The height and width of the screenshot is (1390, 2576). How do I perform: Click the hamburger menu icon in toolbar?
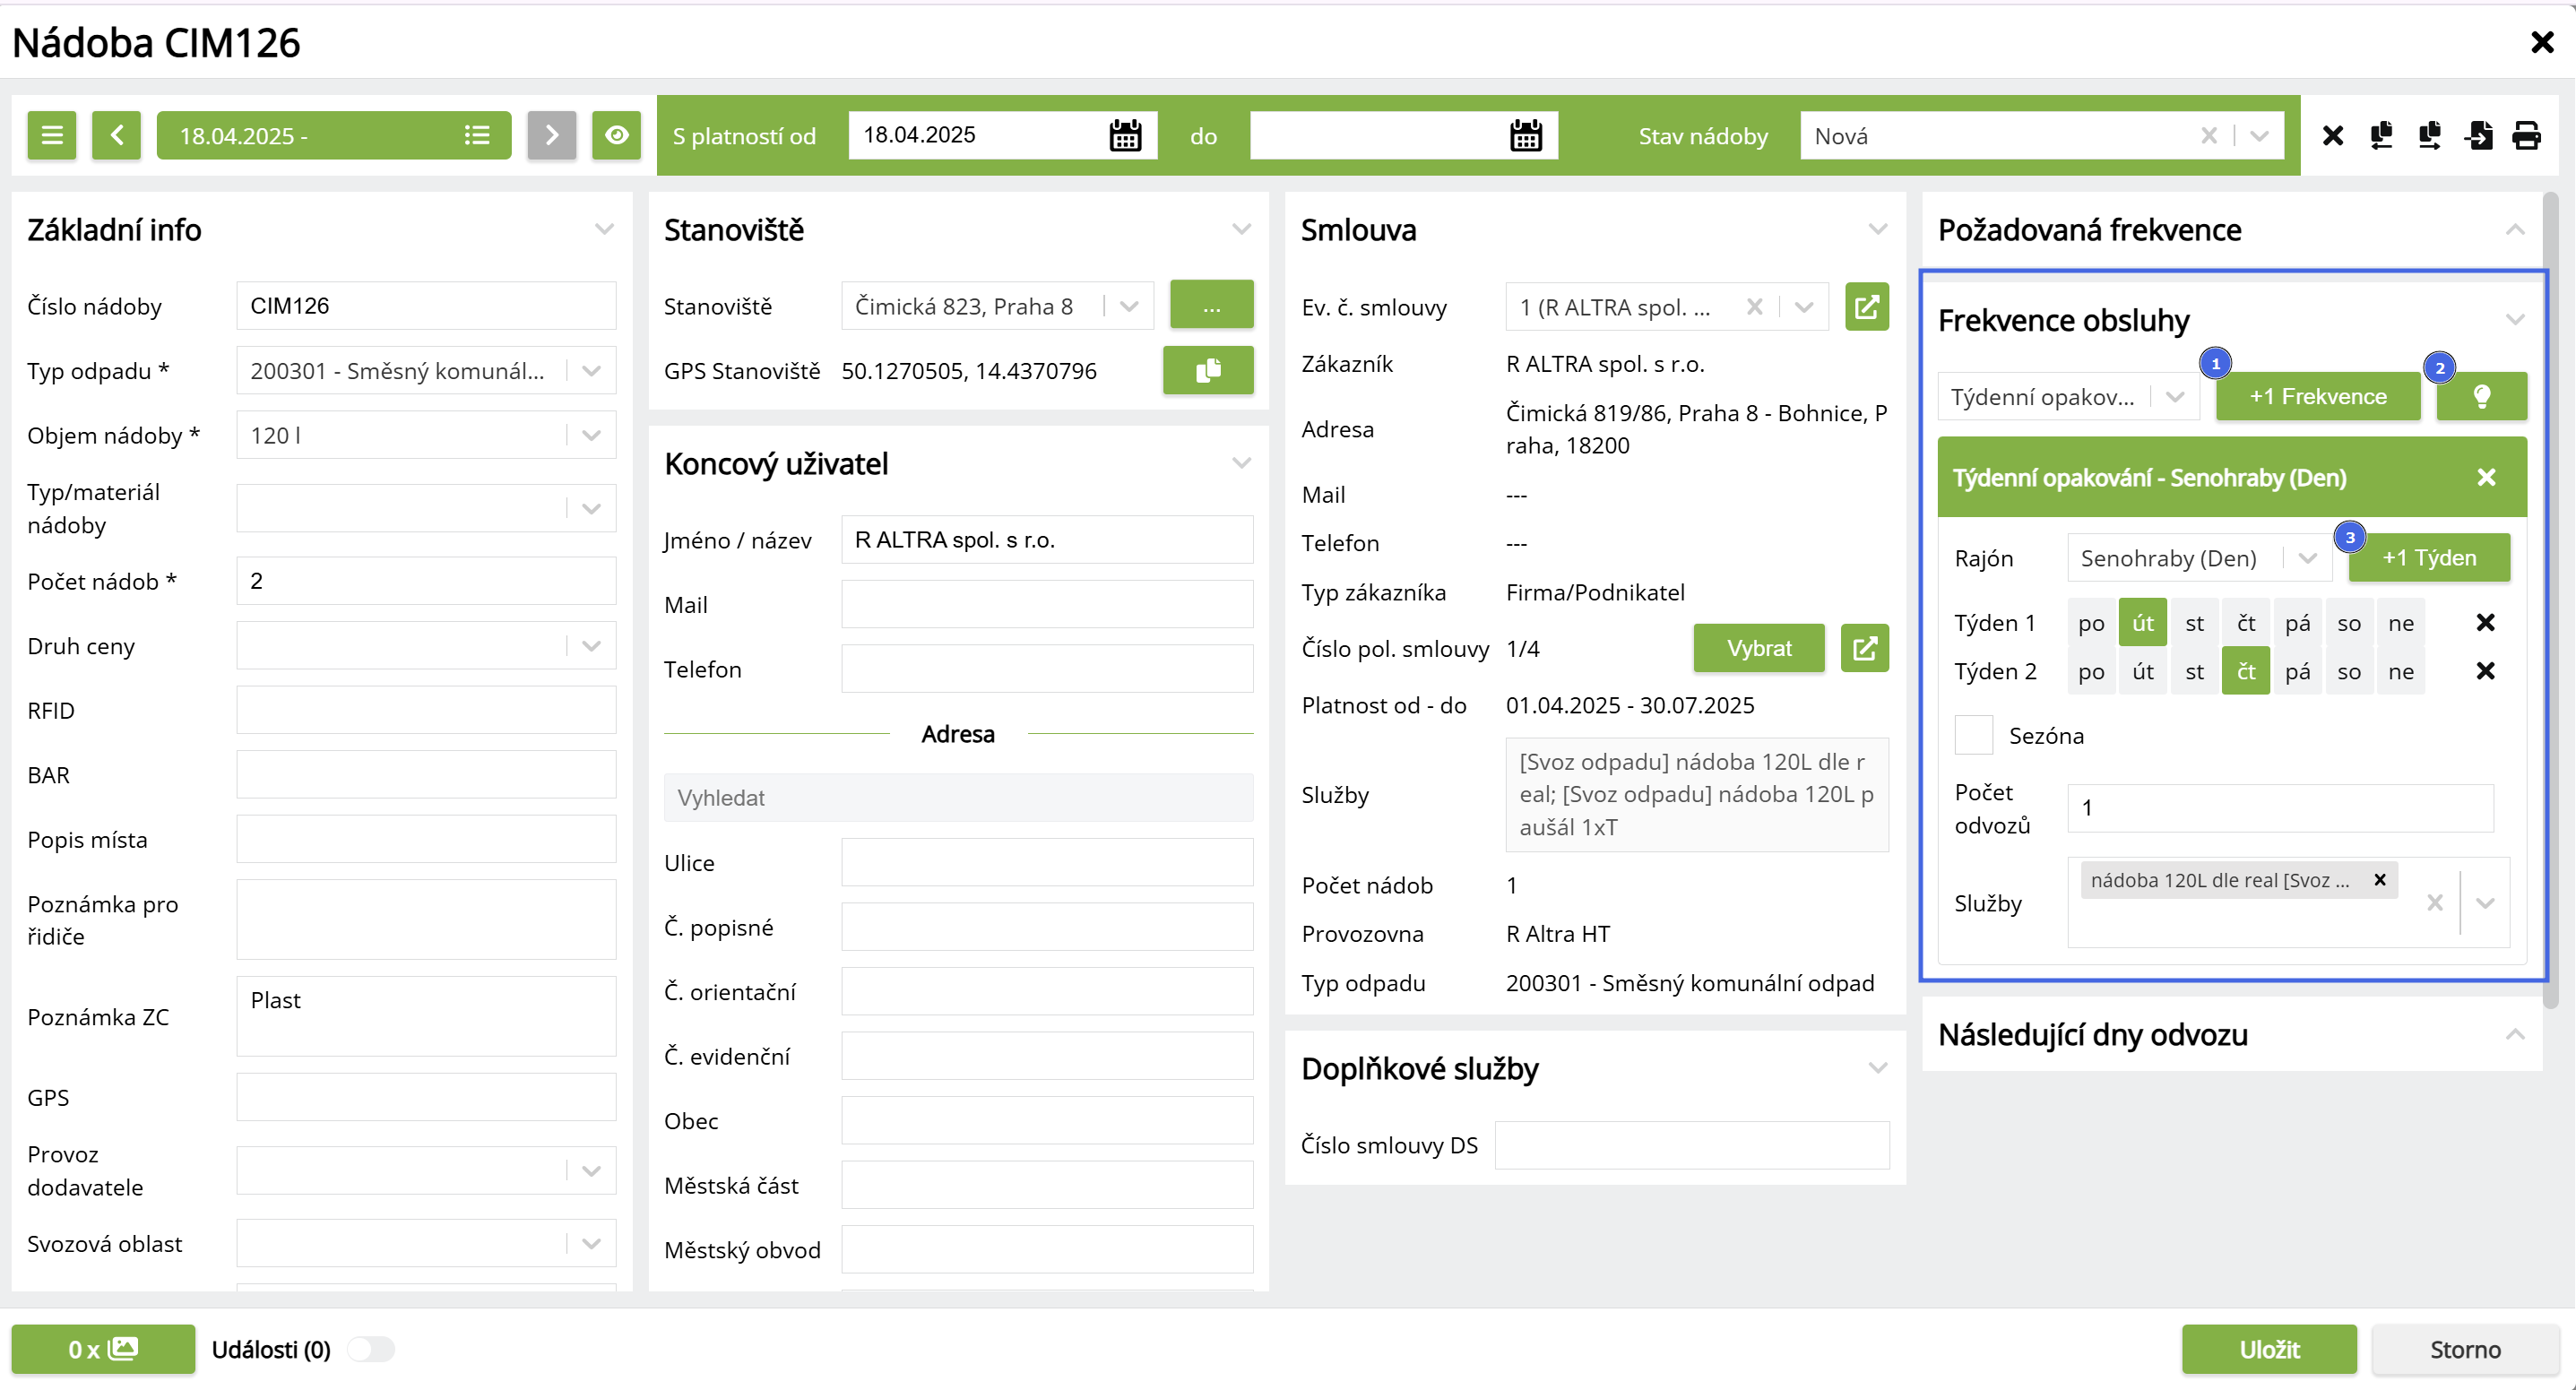coord(52,135)
